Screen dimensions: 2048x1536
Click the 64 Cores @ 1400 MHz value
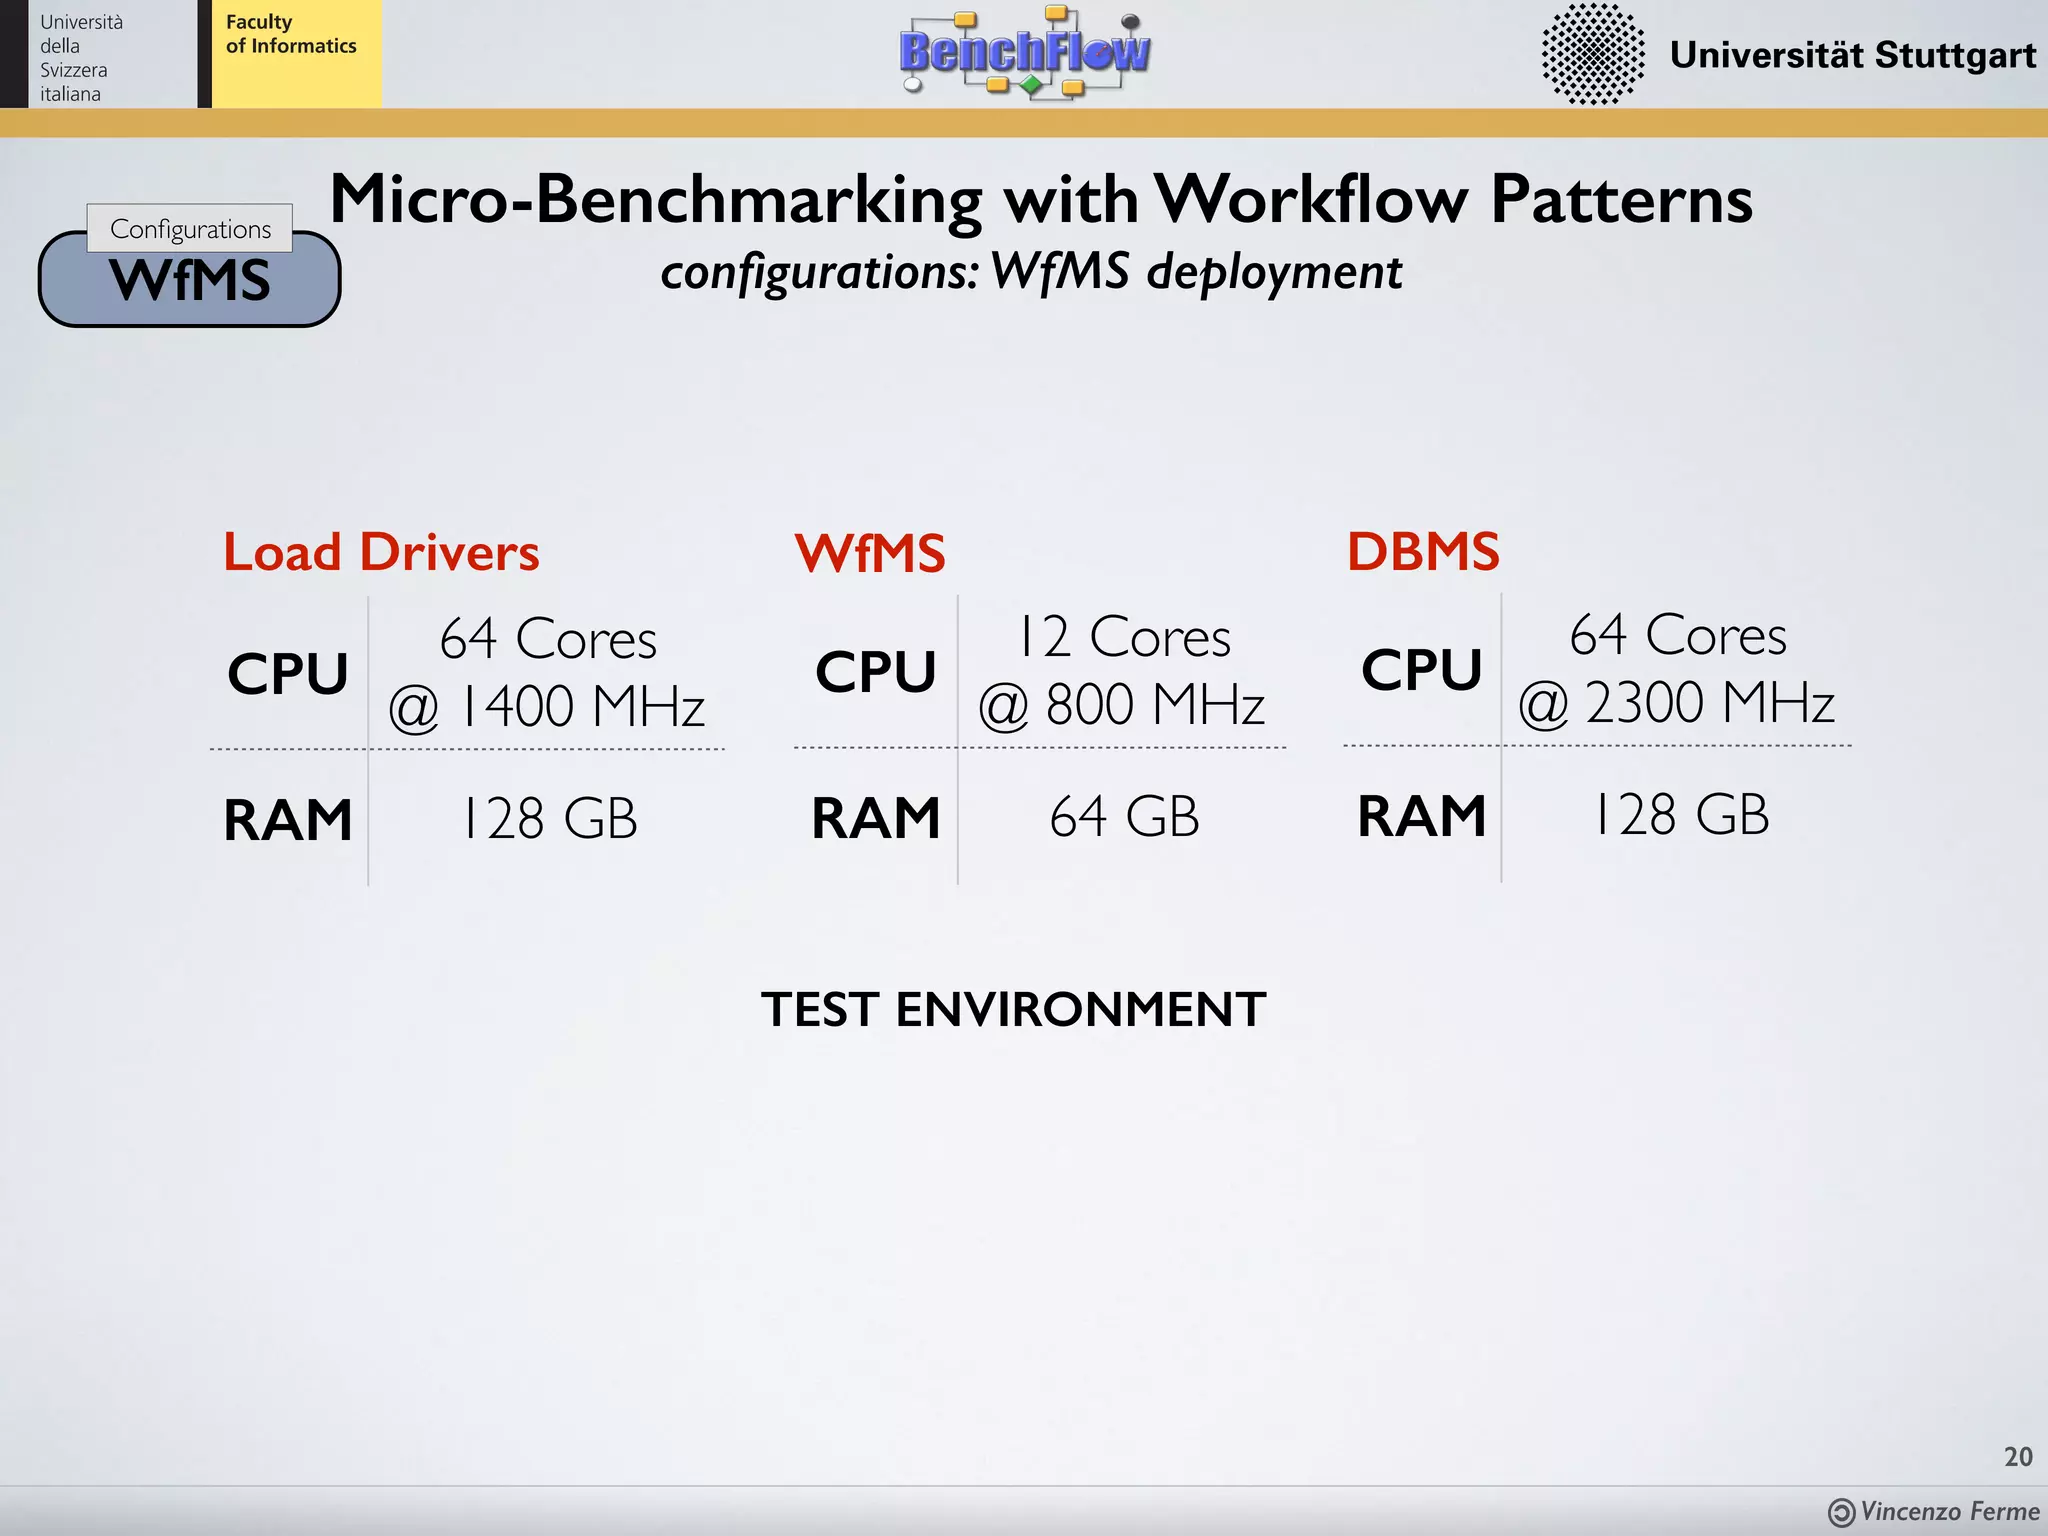click(x=547, y=672)
